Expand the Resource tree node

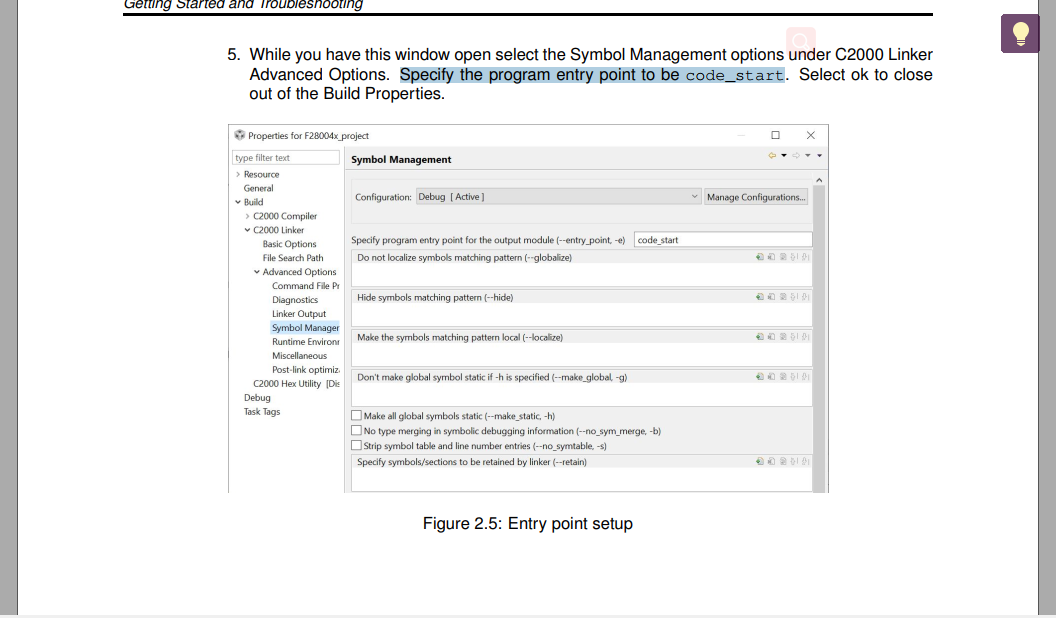[x=238, y=174]
